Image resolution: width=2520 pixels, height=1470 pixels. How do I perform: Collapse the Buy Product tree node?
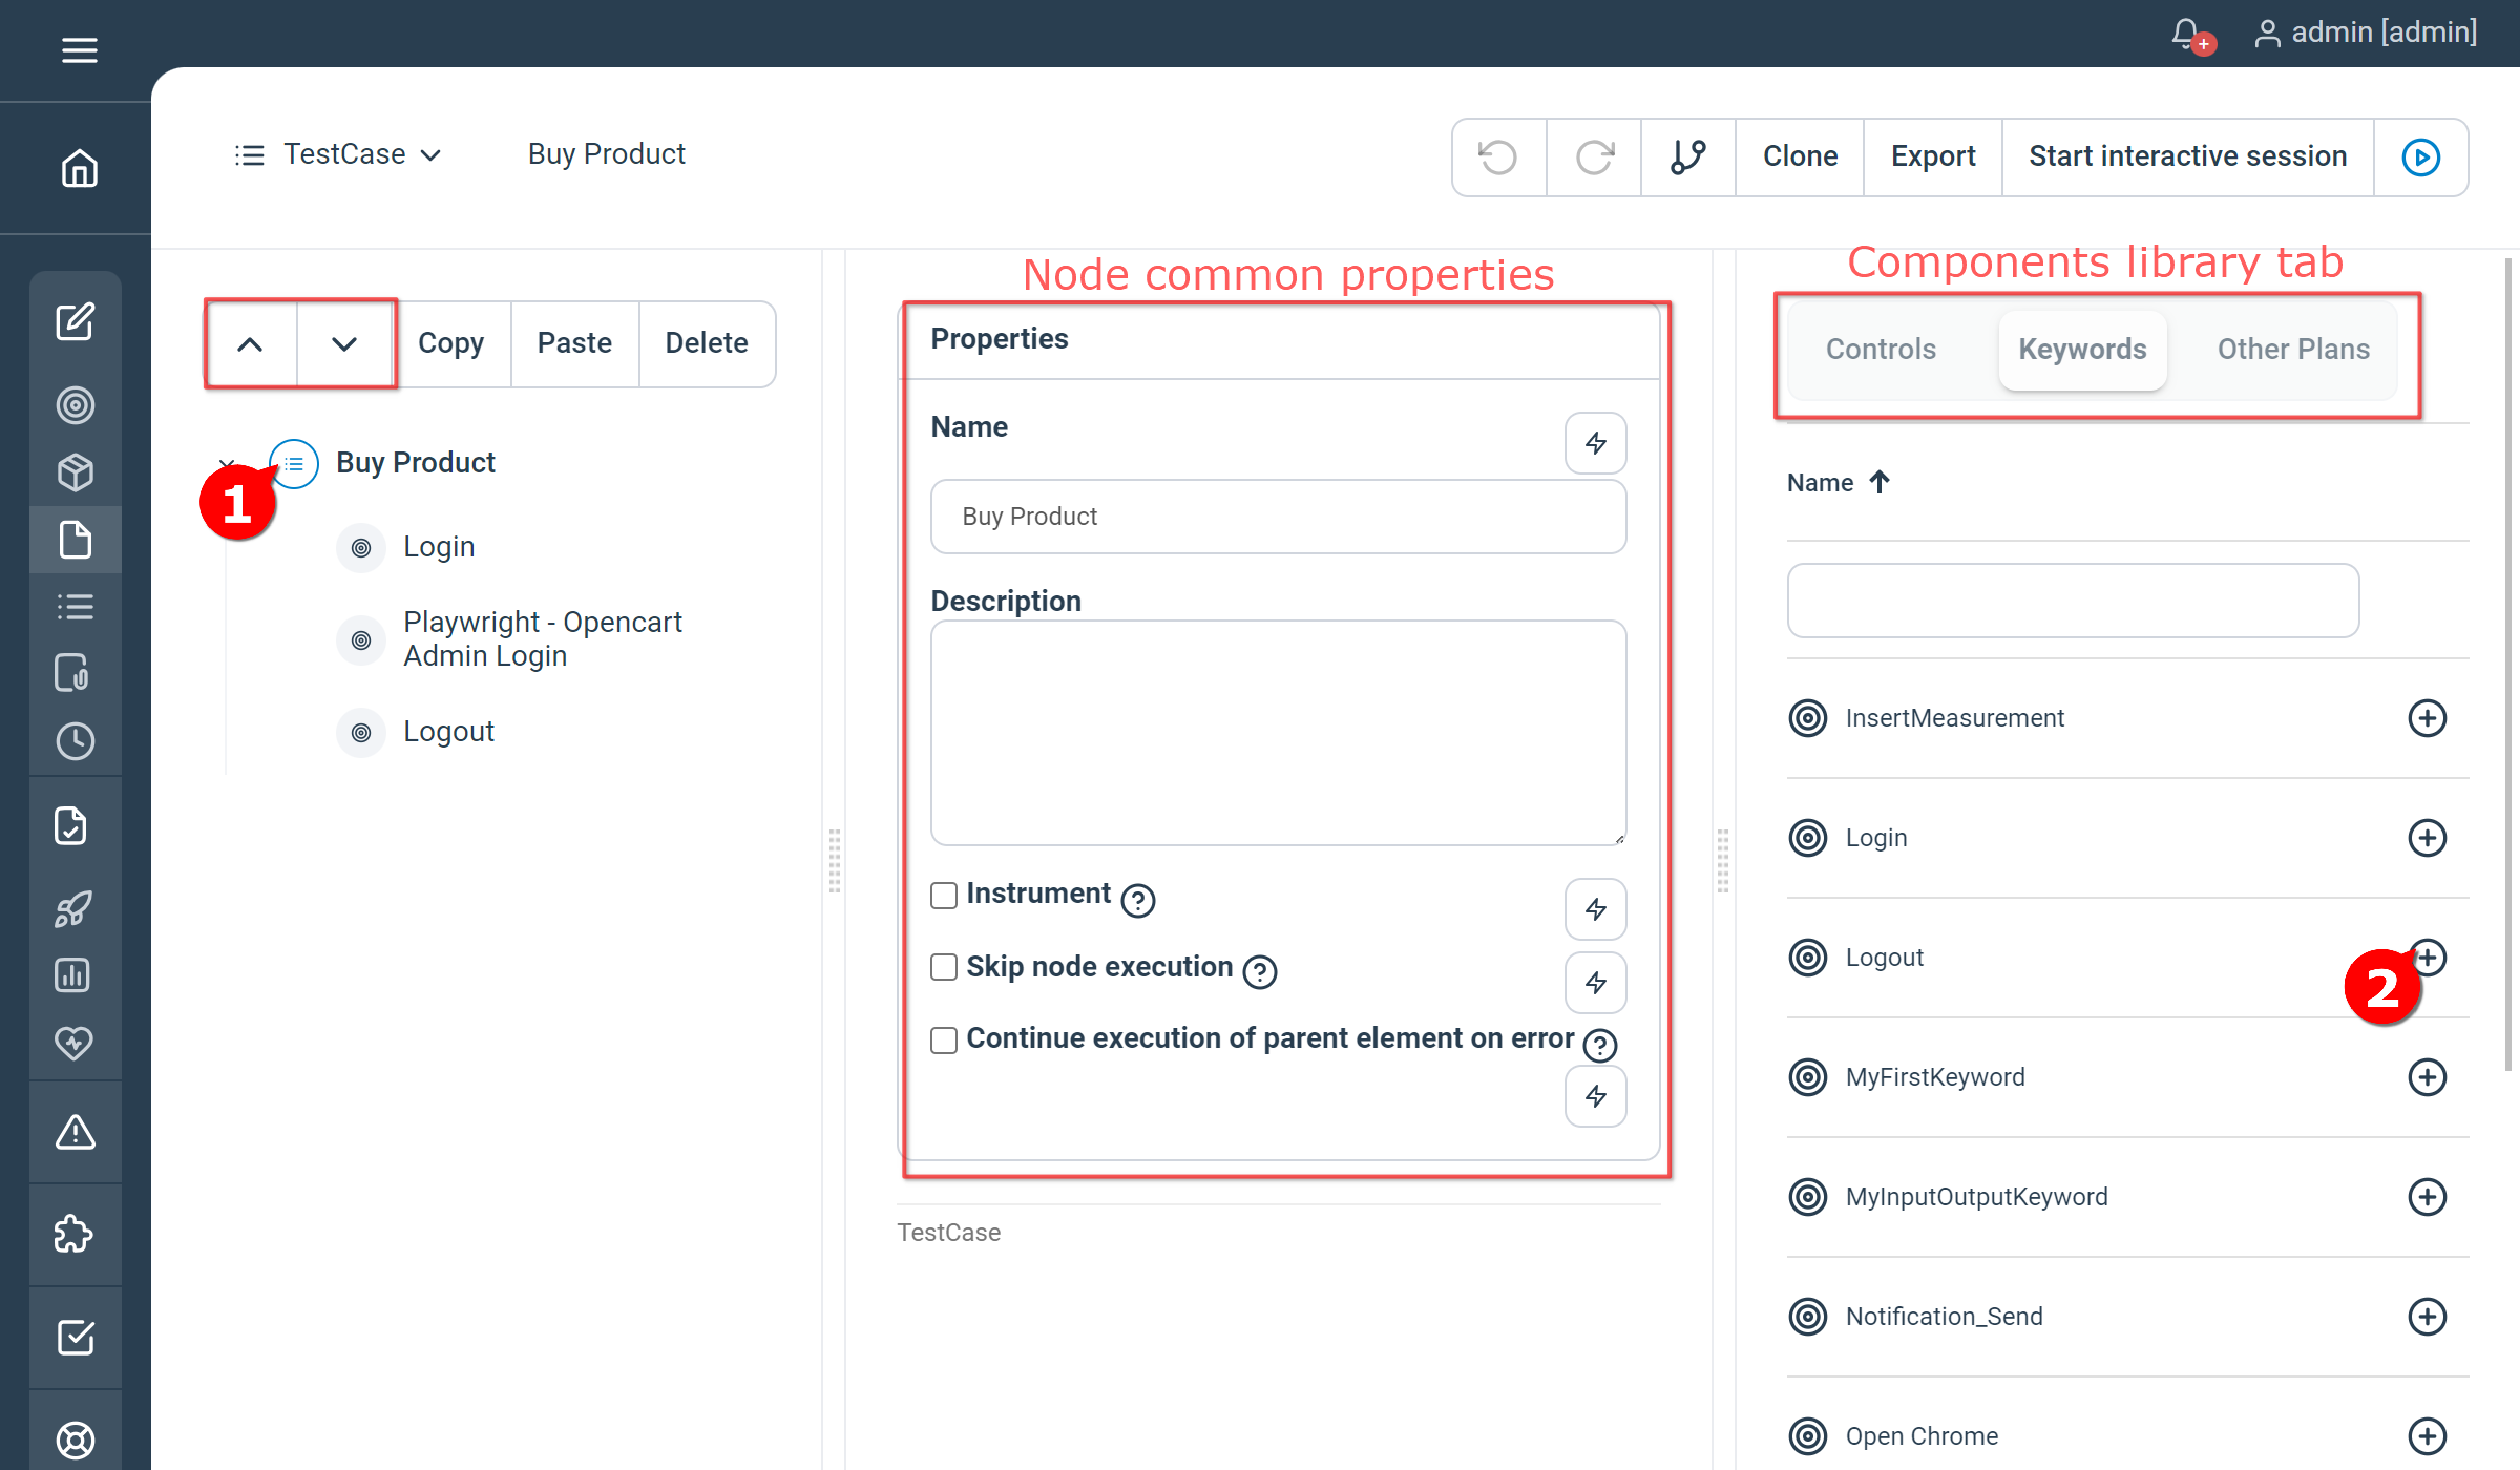click(x=227, y=463)
